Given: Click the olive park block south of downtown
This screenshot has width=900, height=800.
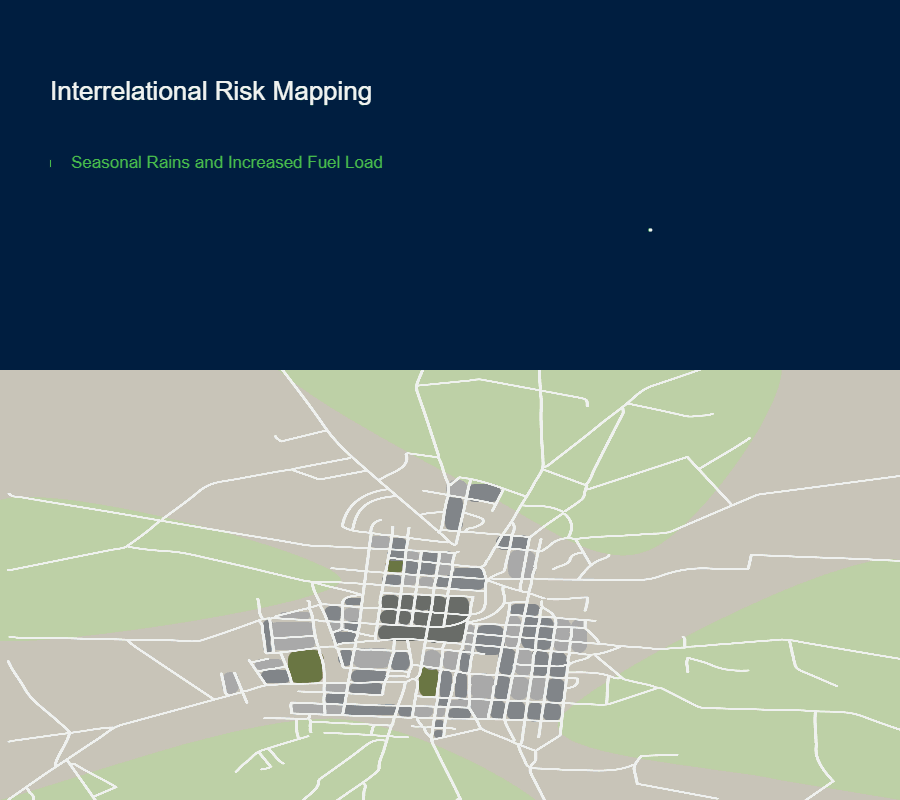Looking at the screenshot, I should (428, 682).
